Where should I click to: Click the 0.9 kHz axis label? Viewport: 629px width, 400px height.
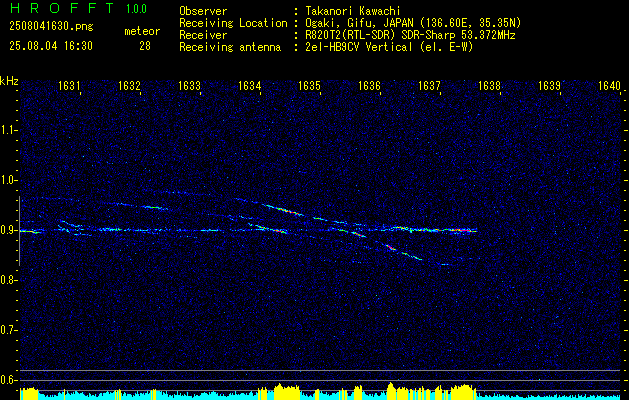(8, 231)
